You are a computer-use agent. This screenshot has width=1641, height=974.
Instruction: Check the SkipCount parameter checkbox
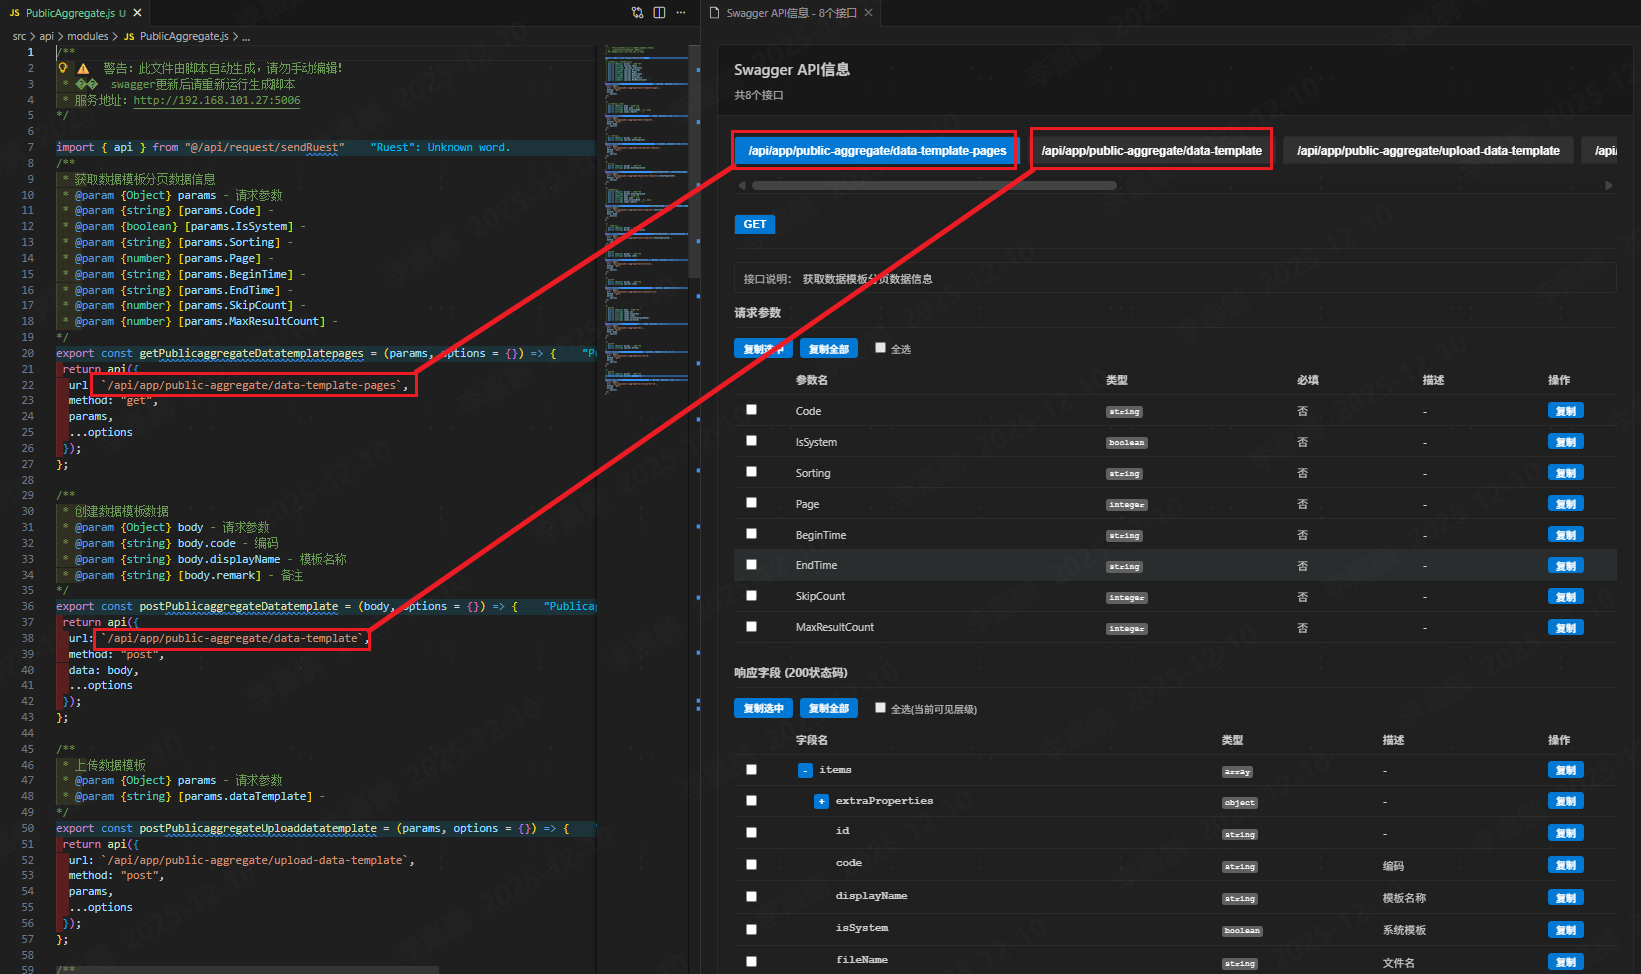(751, 596)
